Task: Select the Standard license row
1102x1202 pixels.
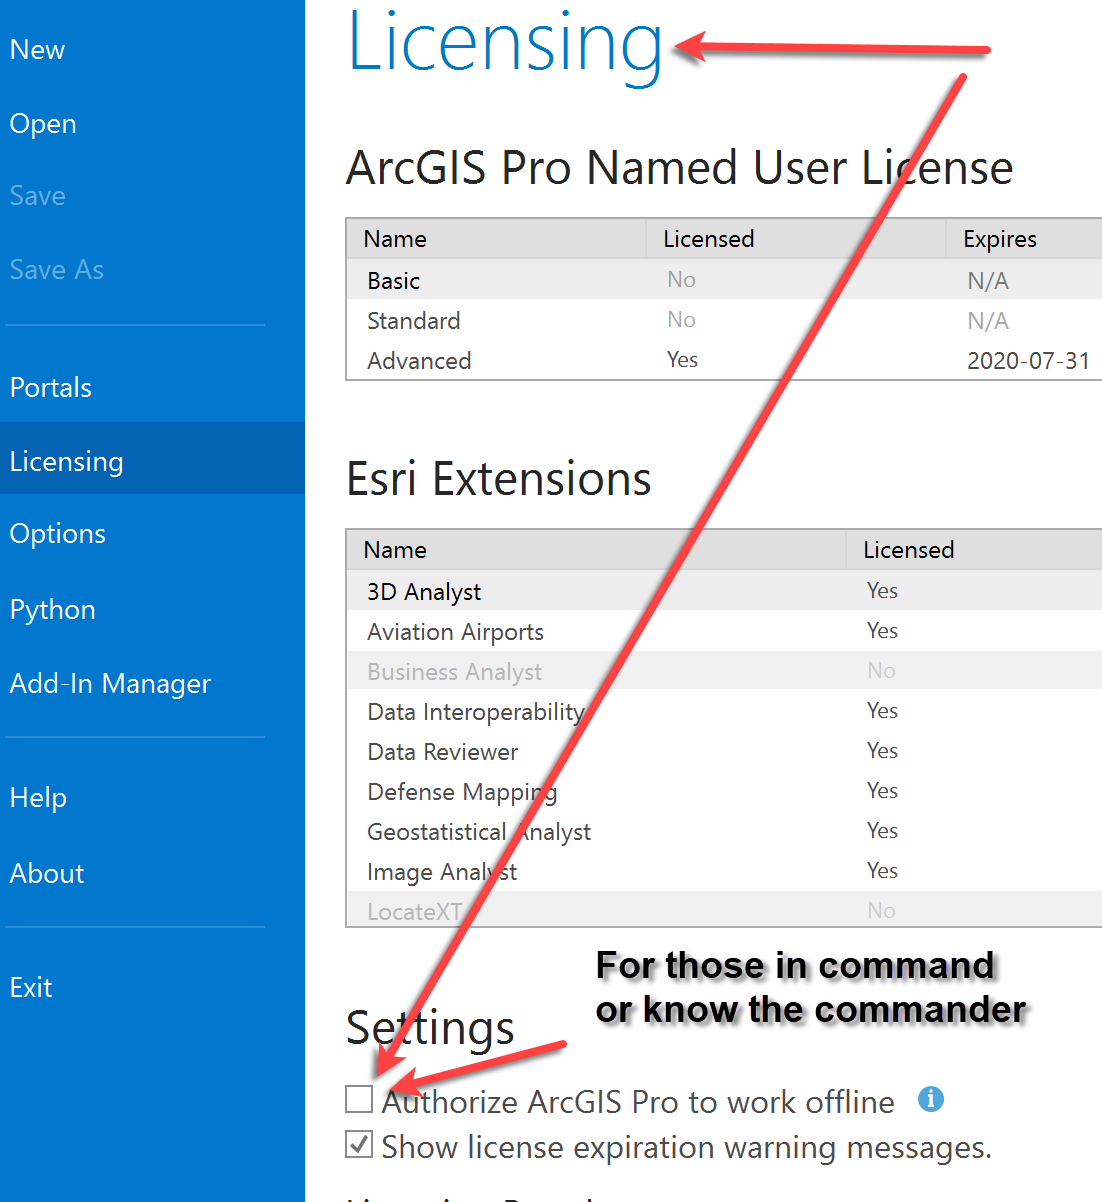Action: pyautogui.click(x=724, y=320)
